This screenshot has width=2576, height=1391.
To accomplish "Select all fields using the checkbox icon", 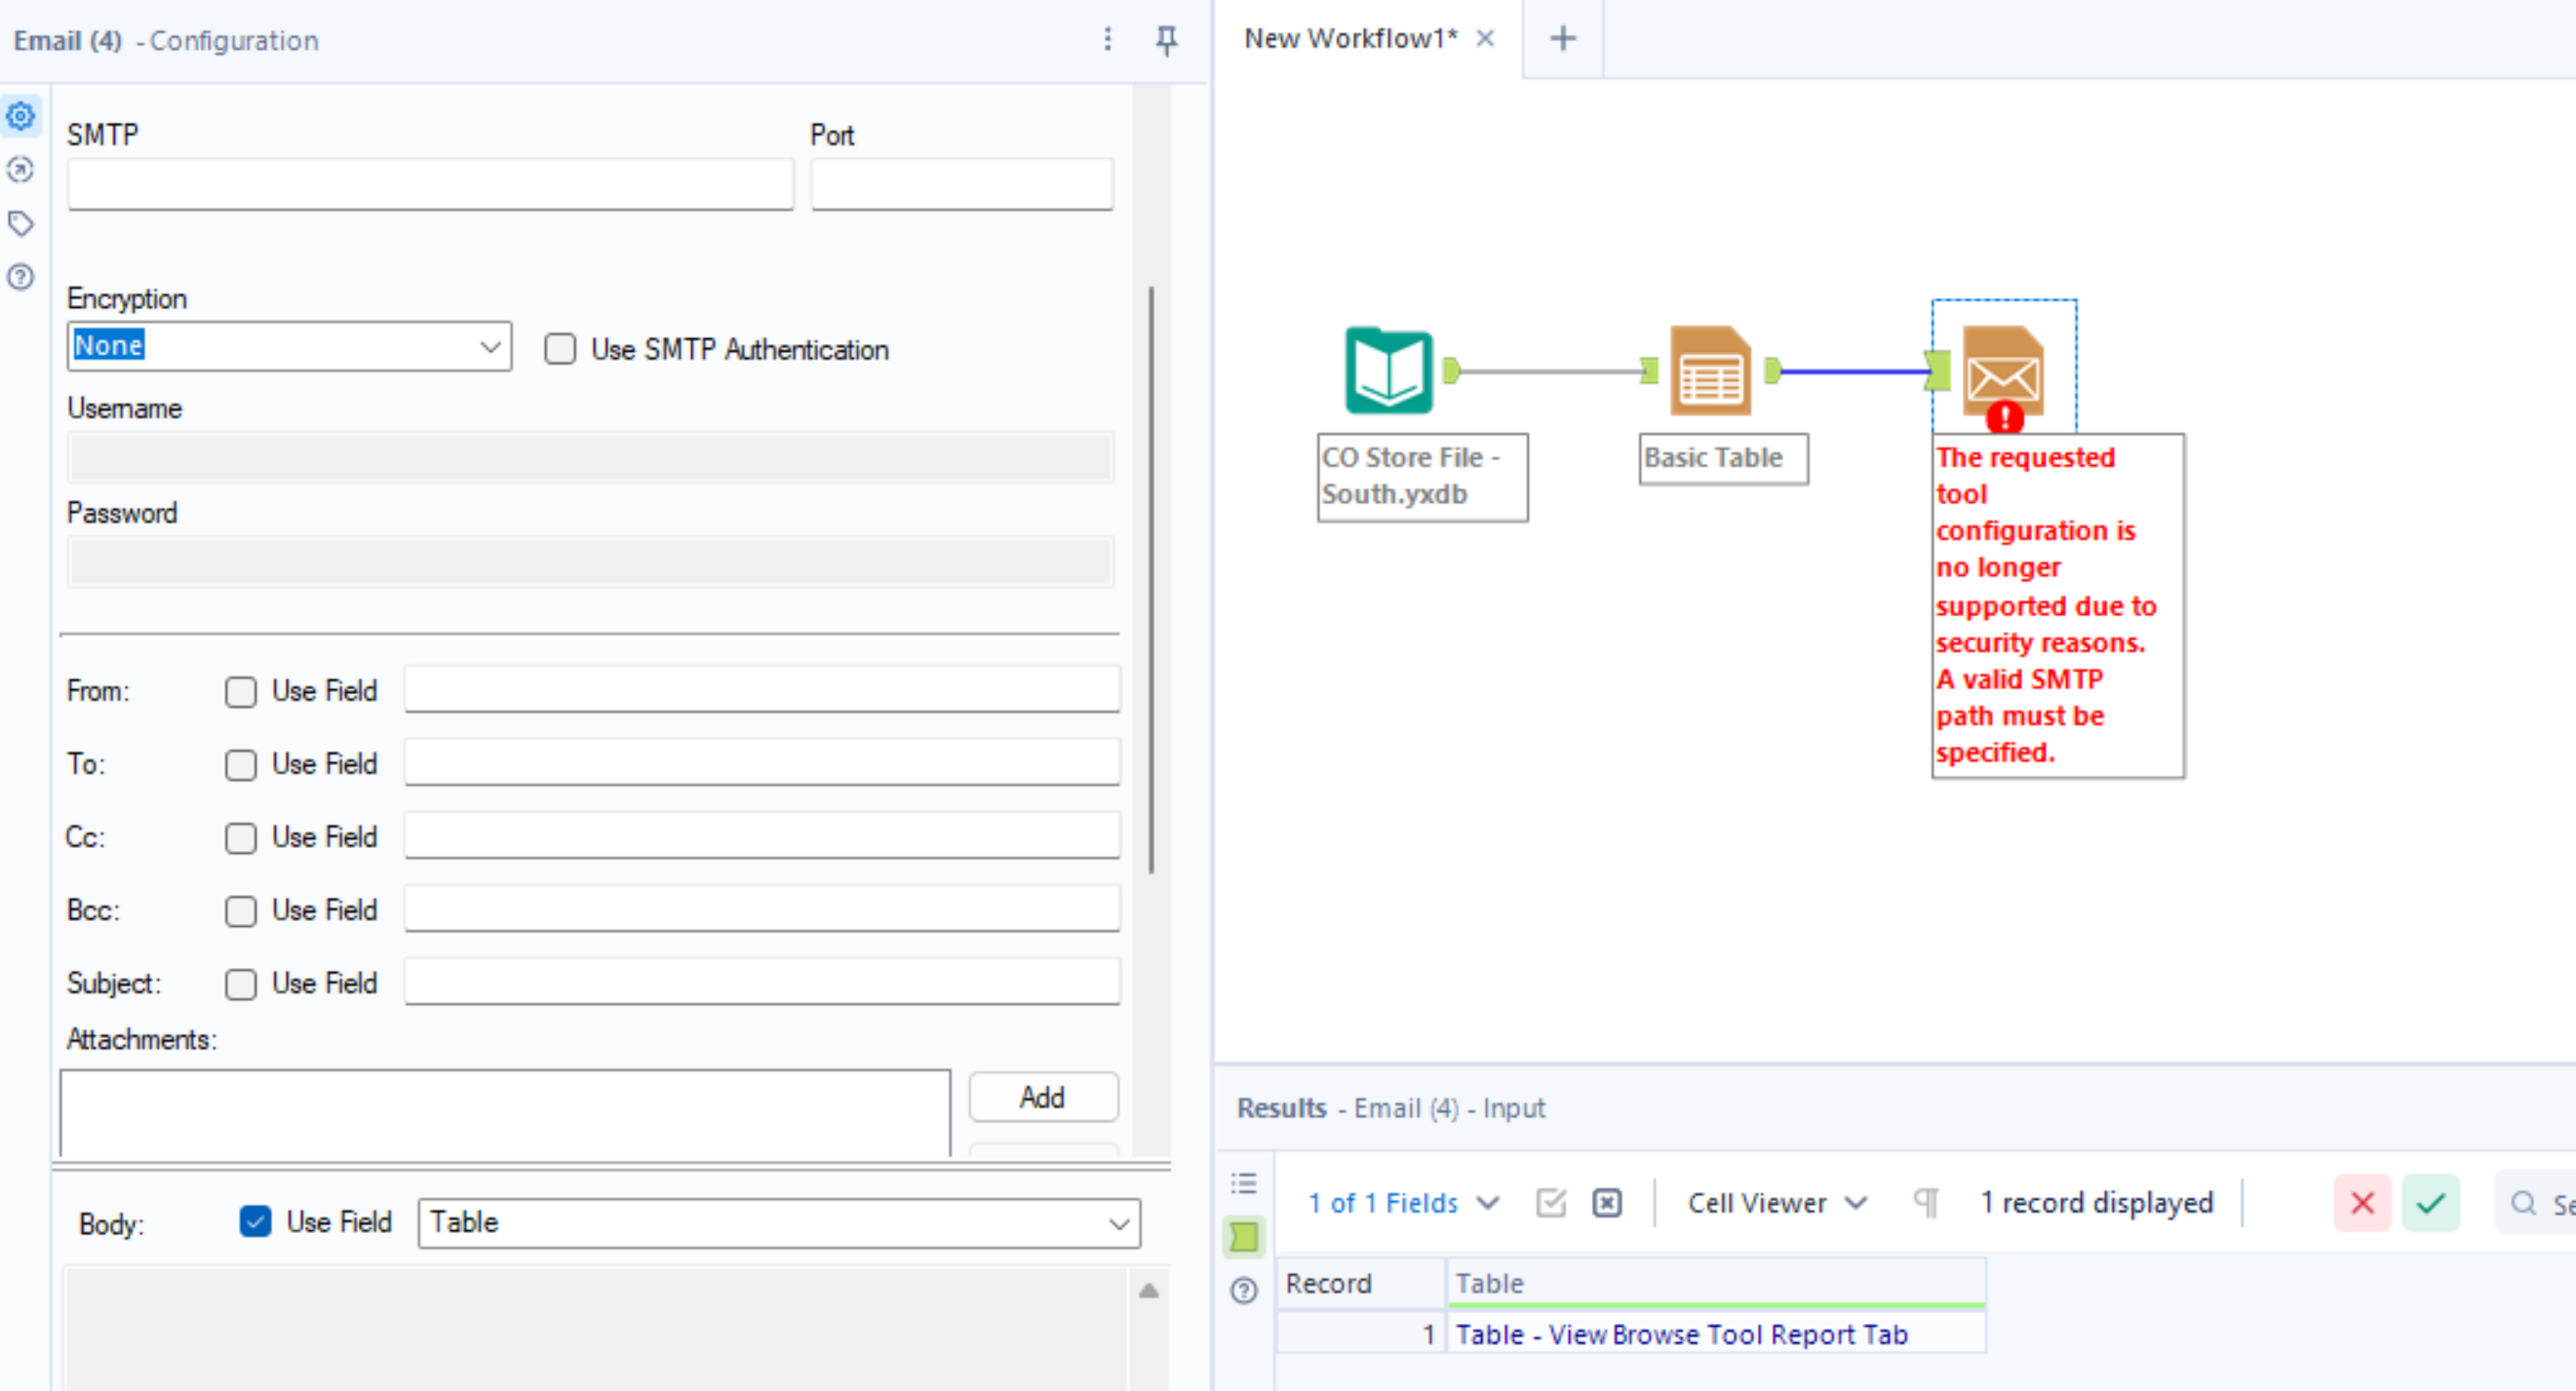I will [1551, 1203].
